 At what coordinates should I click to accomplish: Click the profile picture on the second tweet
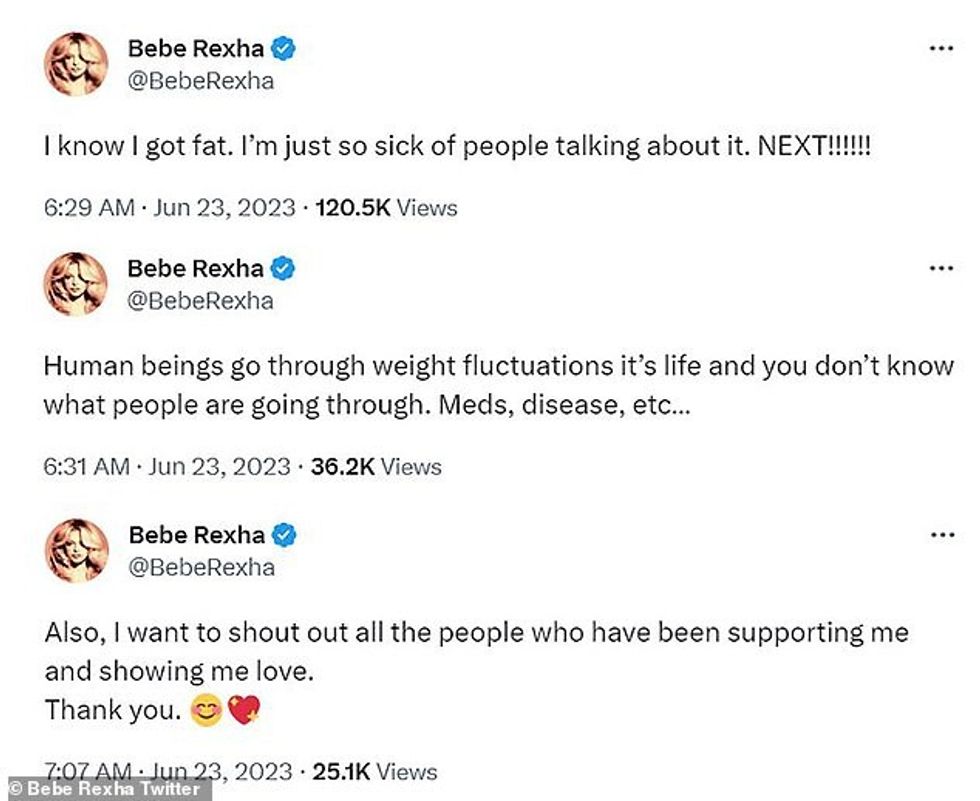point(75,284)
